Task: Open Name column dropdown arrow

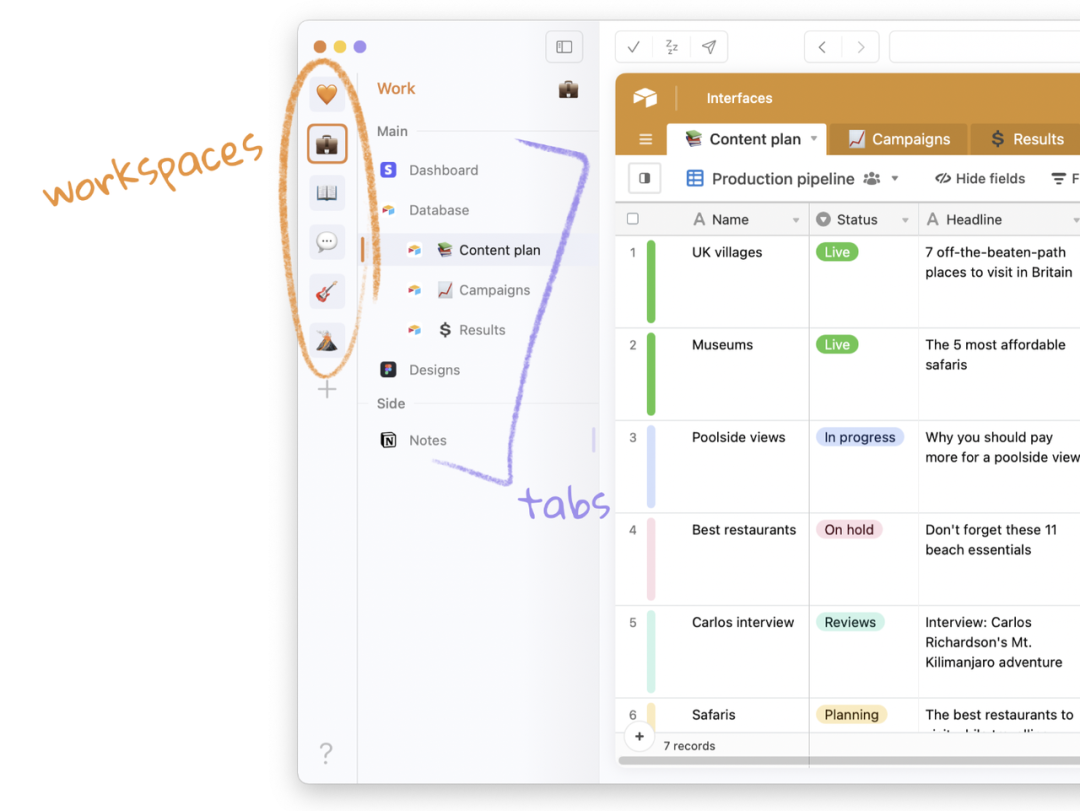Action: (x=796, y=220)
